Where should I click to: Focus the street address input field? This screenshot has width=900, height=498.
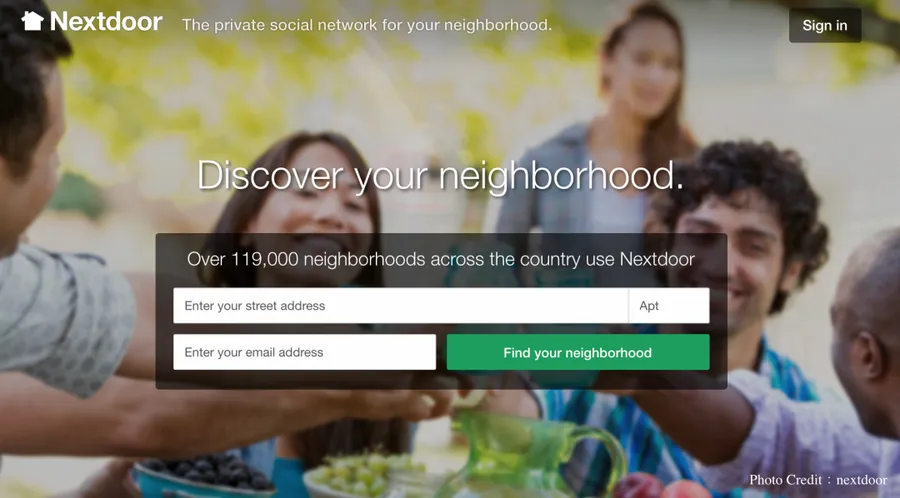[x=401, y=306]
